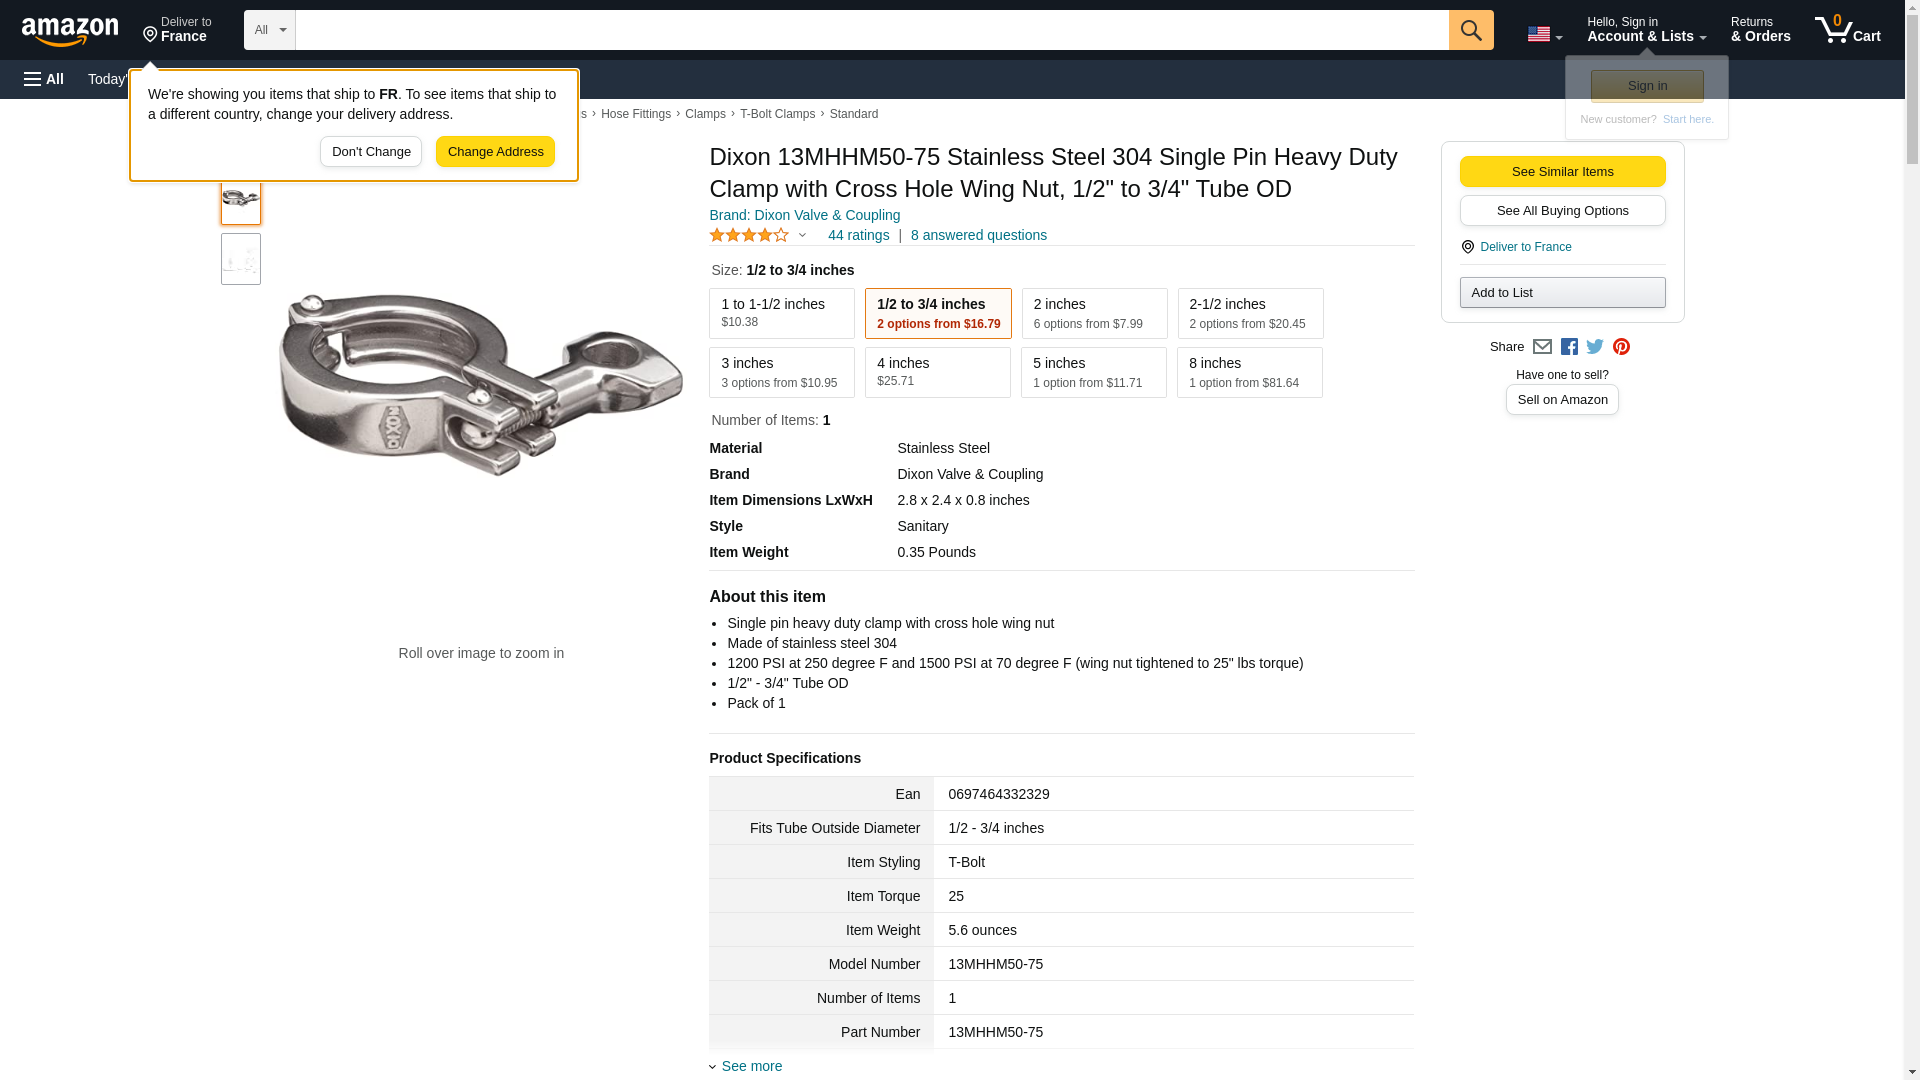The width and height of the screenshot is (1920, 1080).
Task: Share product on Pinterest icon
Action: 1621,347
